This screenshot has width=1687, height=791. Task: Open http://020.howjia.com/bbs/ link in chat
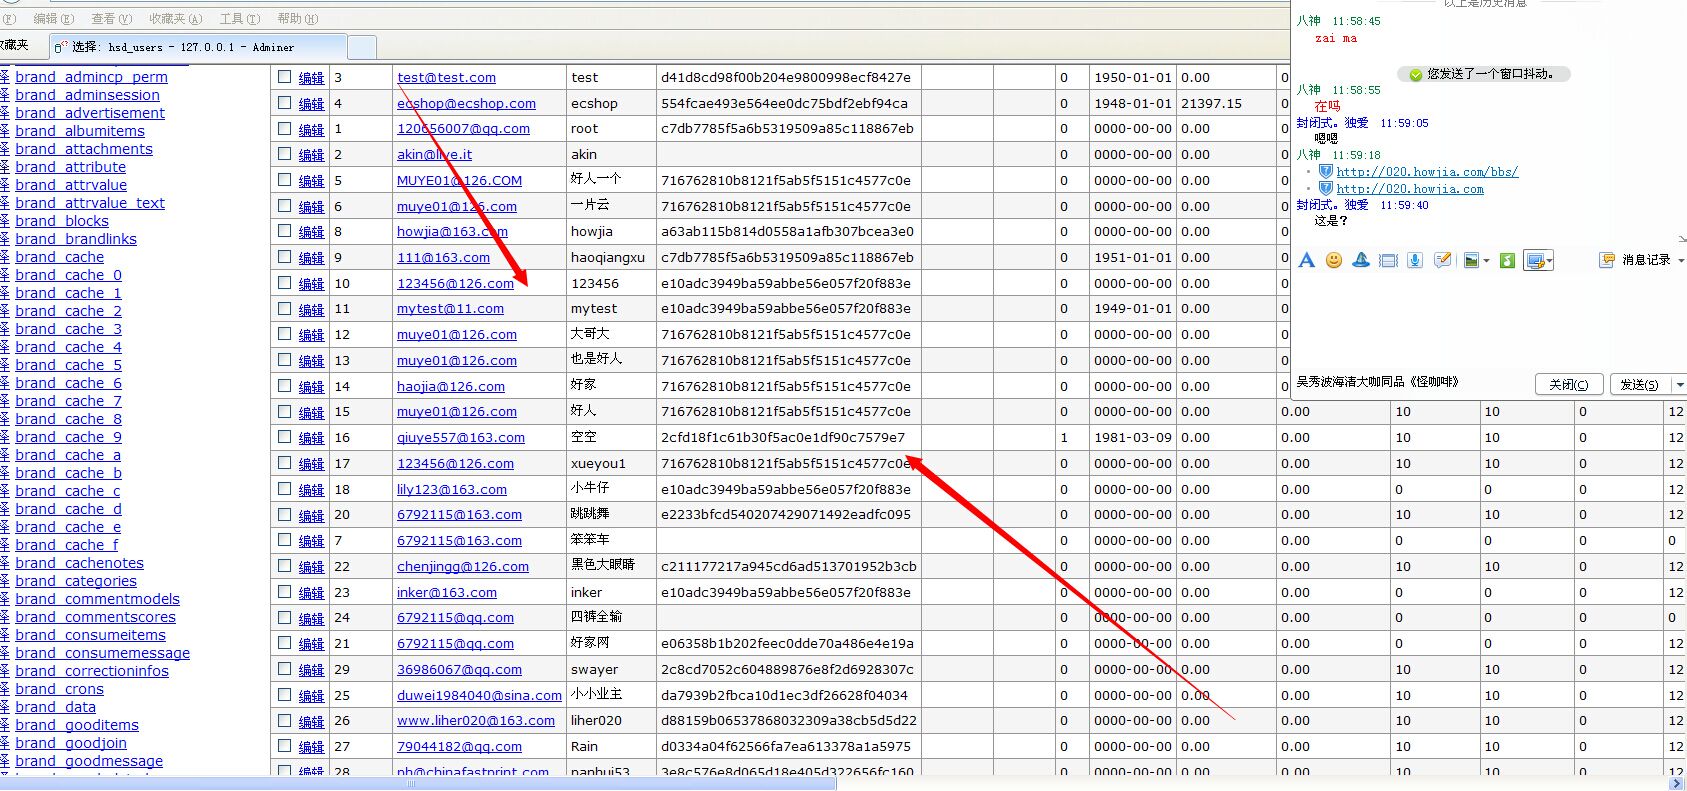click(x=1427, y=171)
